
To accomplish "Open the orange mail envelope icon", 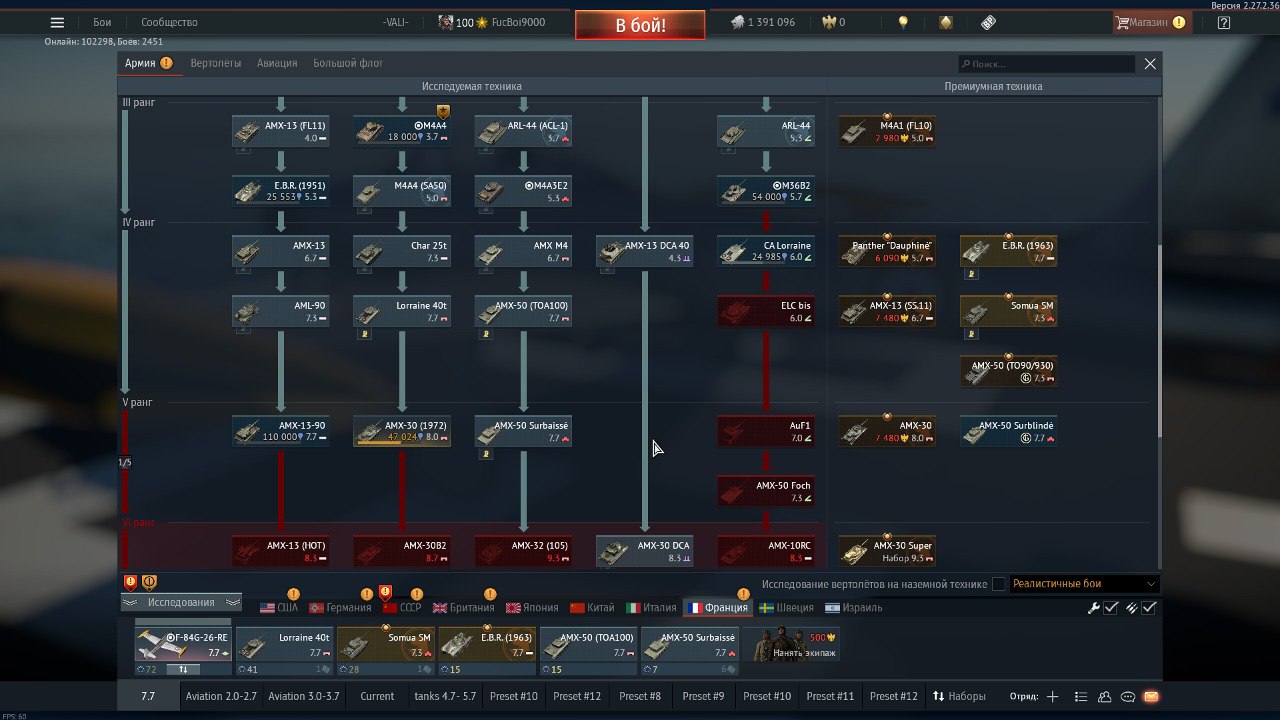I will click(x=1151, y=696).
